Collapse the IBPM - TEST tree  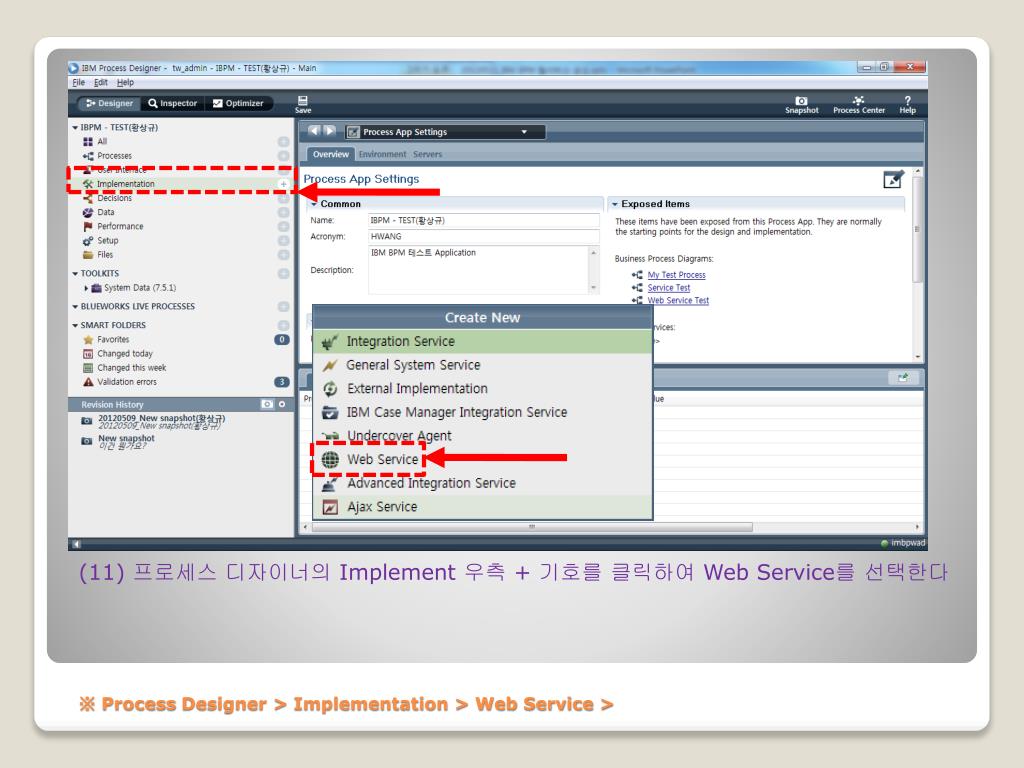pyautogui.click(x=75, y=128)
